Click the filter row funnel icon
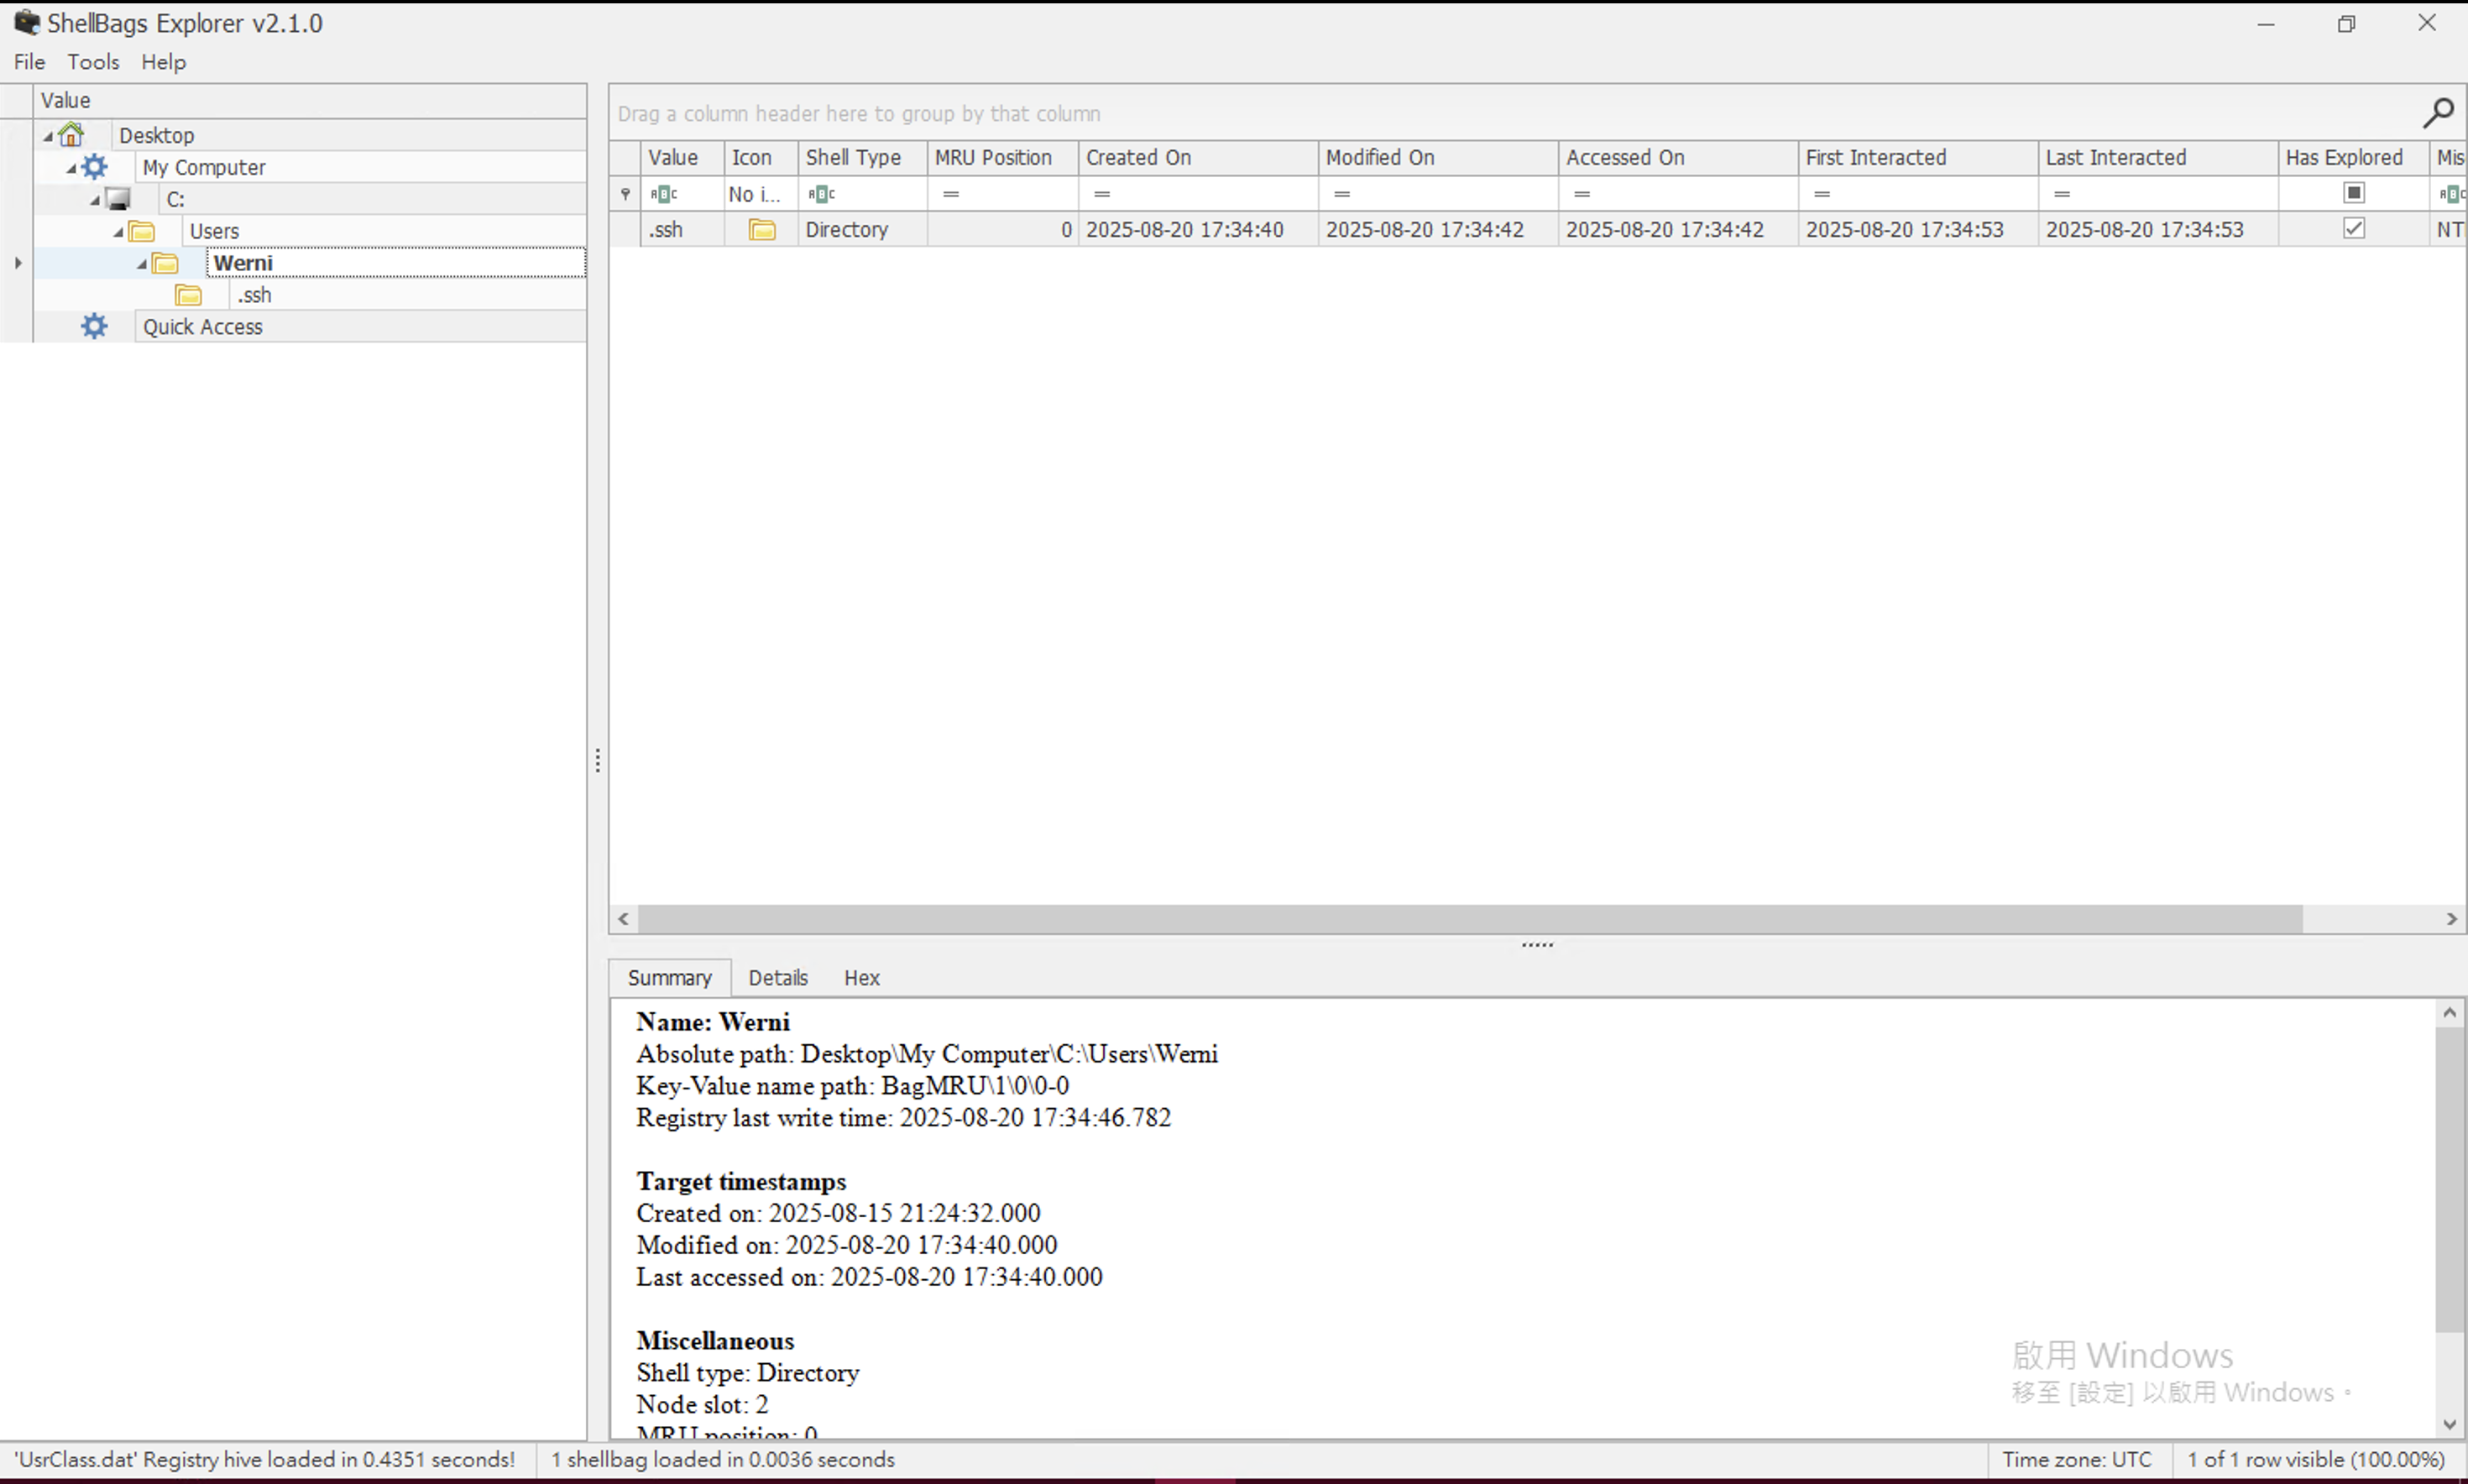Viewport: 2468px width, 1484px height. pos(625,194)
